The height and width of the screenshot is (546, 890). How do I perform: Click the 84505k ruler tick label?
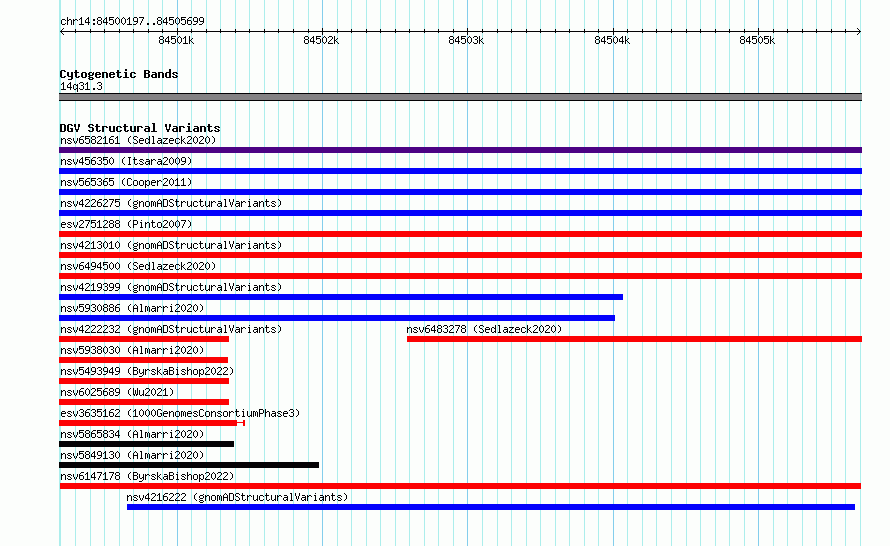tap(757, 40)
